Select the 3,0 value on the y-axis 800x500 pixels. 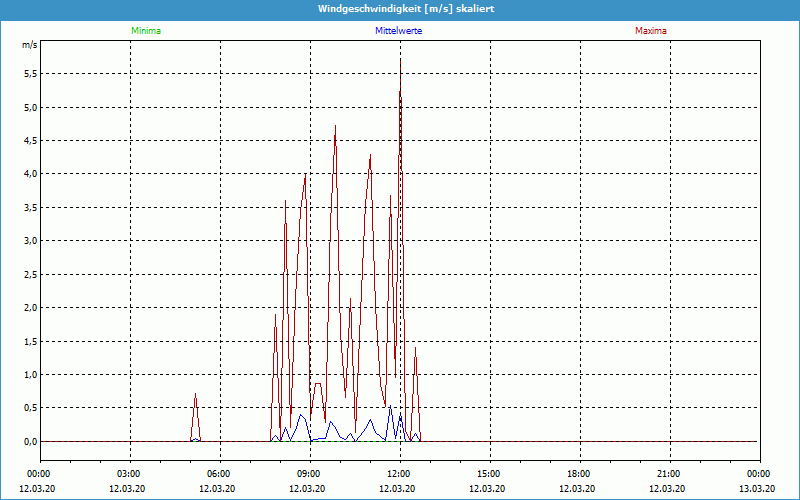click(30, 241)
